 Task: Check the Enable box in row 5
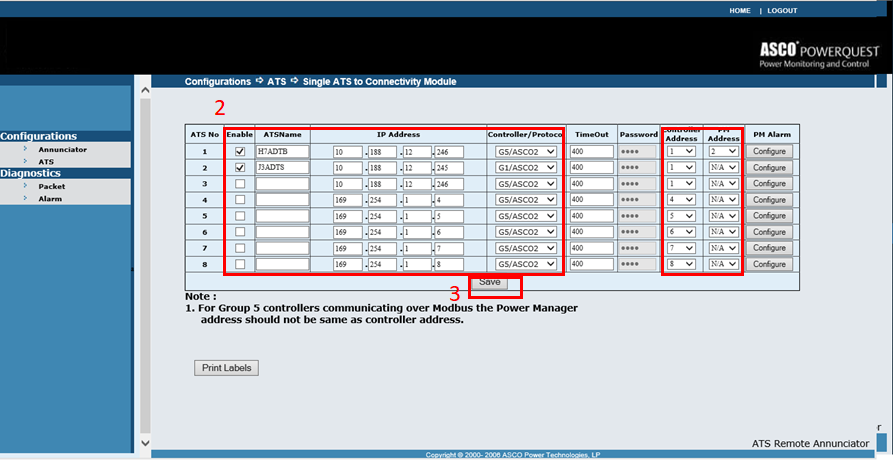[x=240, y=216]
